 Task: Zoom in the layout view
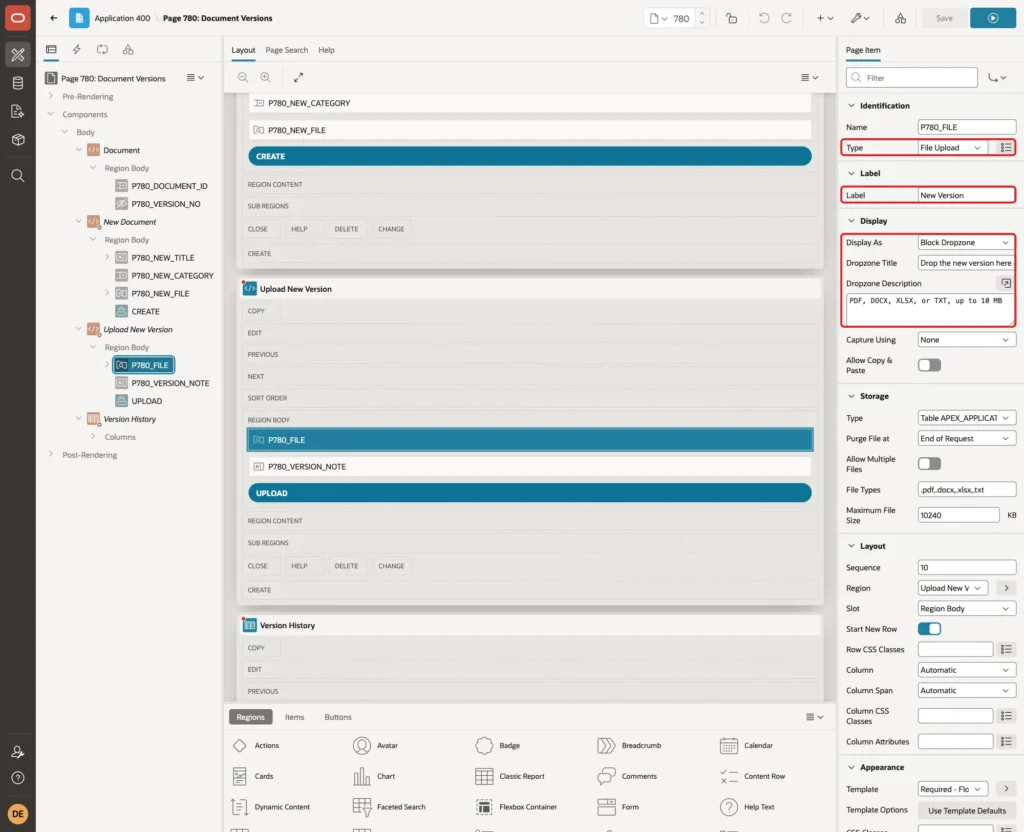pyautogui.click(x=265, y=77)
